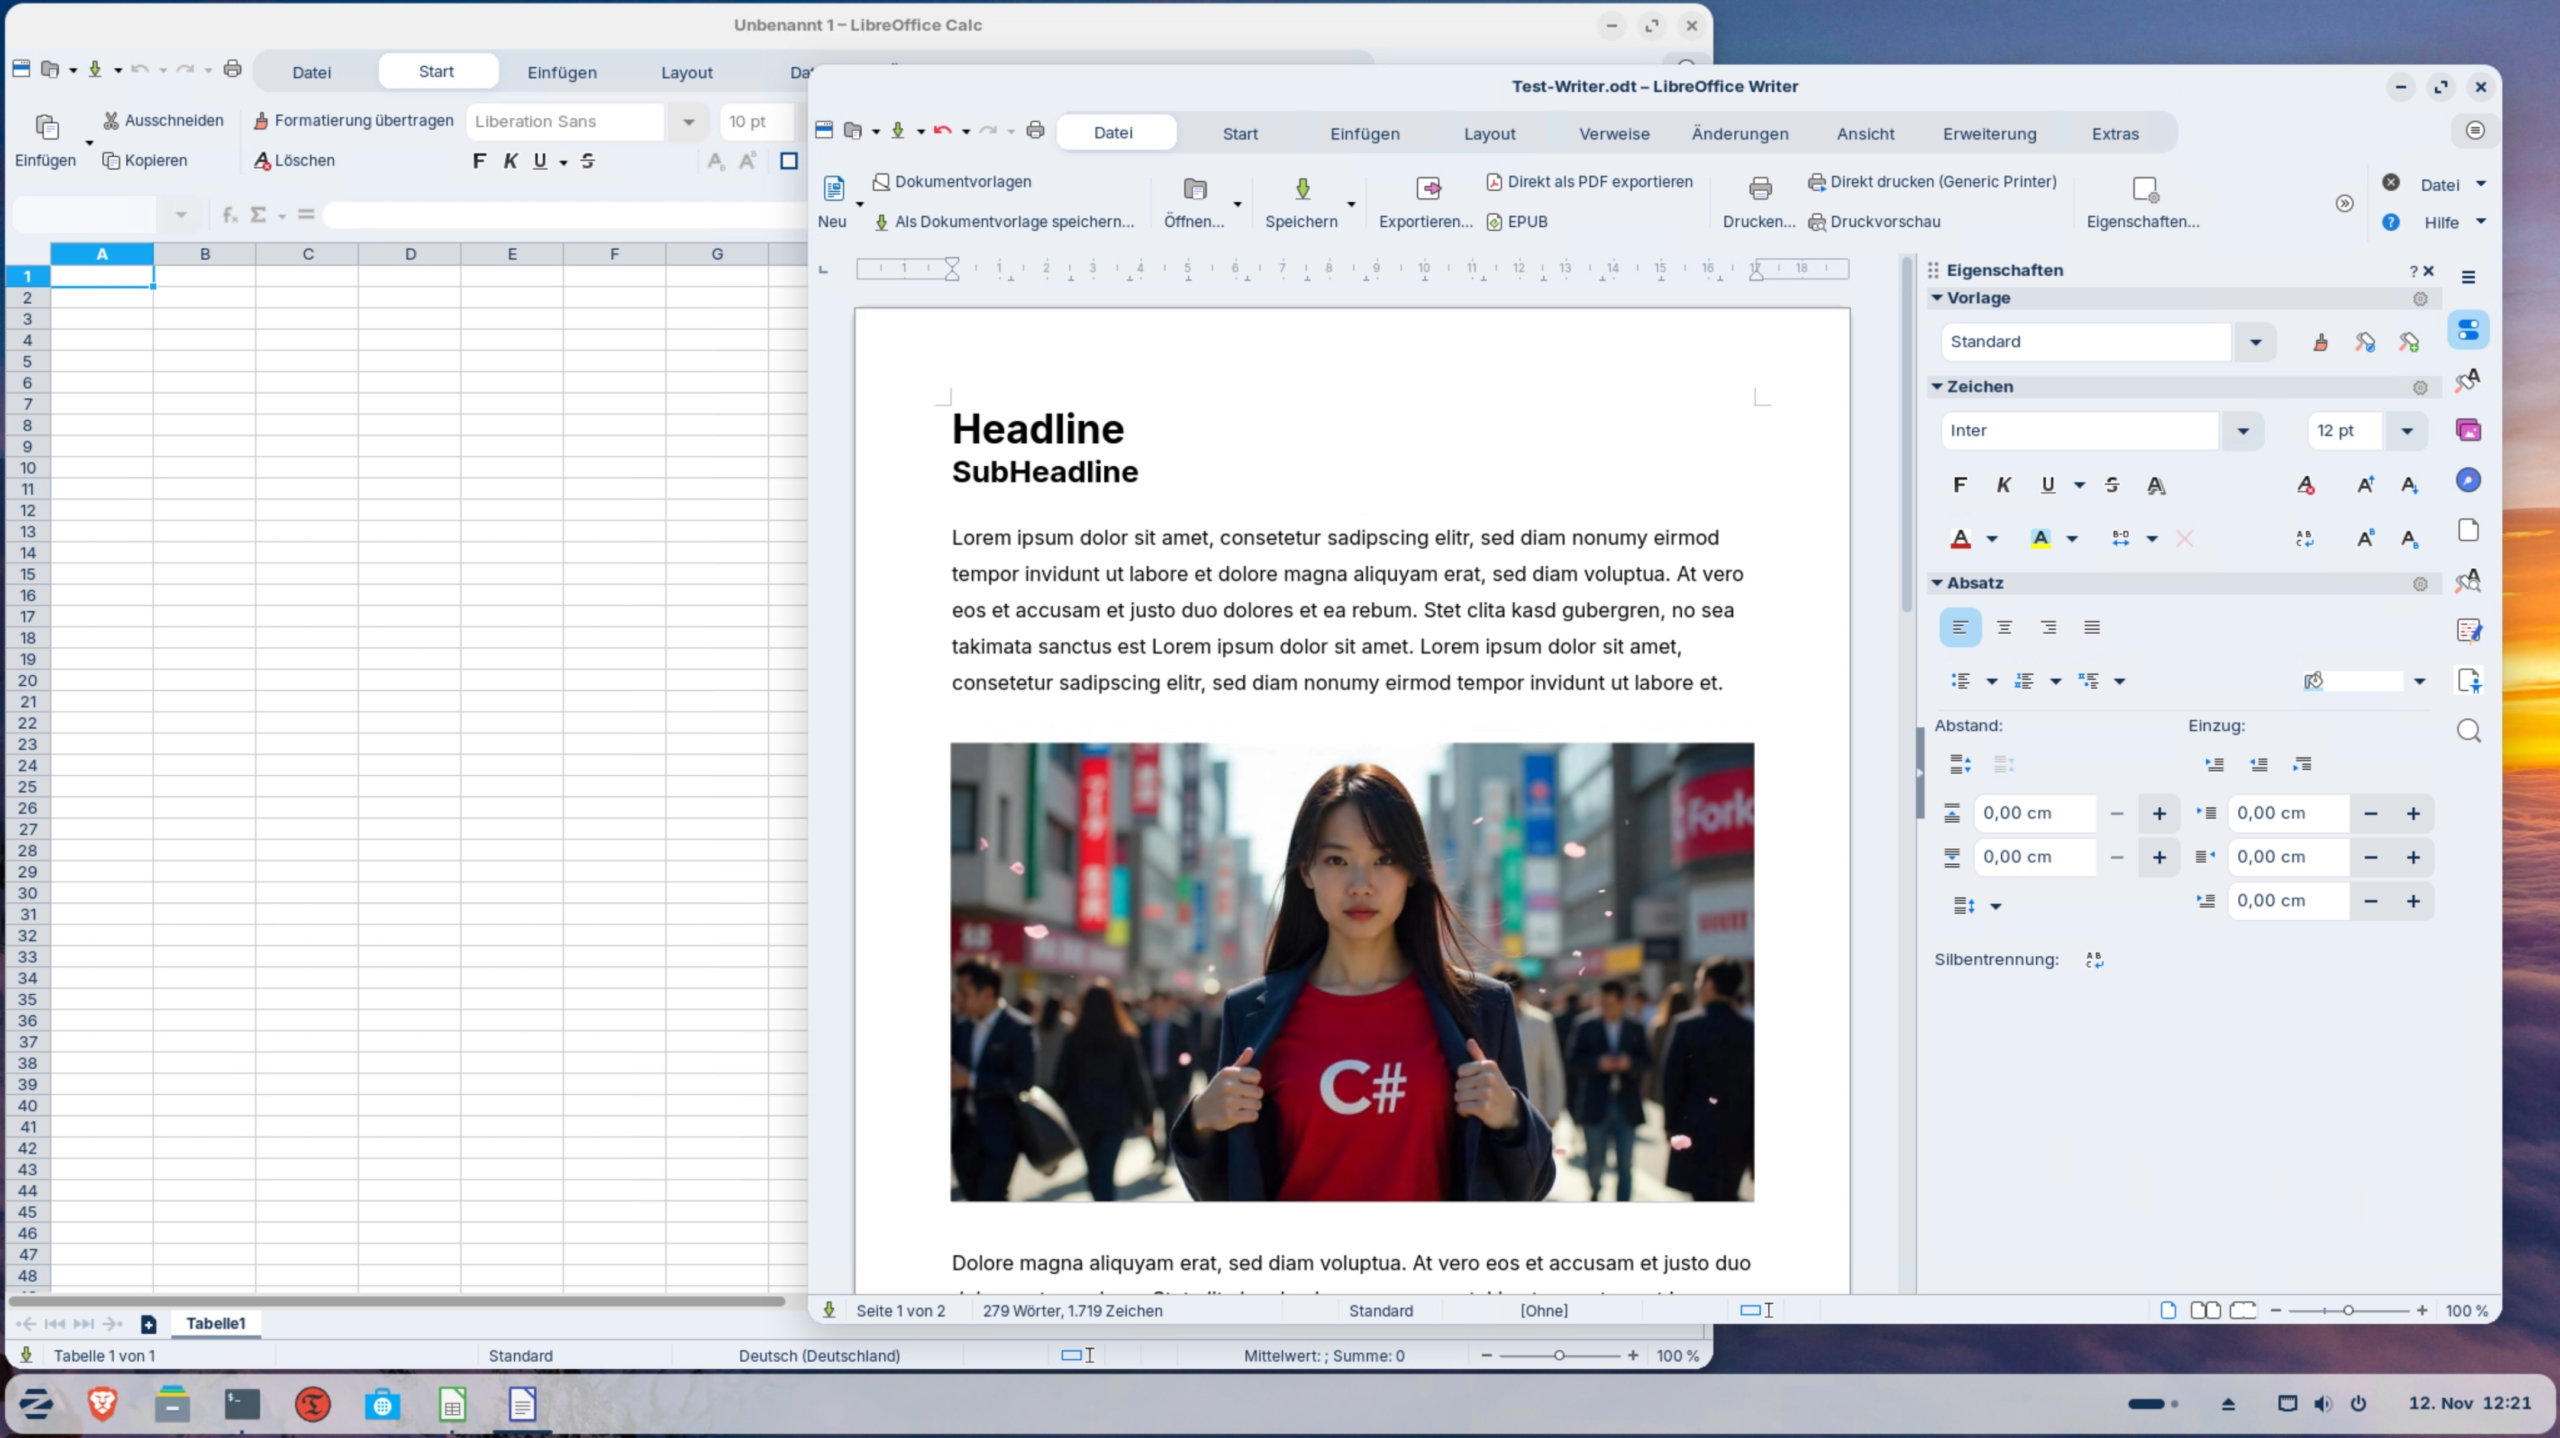The image size is (2560, 1438).
Task: Open the Standard paragraph style dropdown
Action: (x=2255, y=341)
